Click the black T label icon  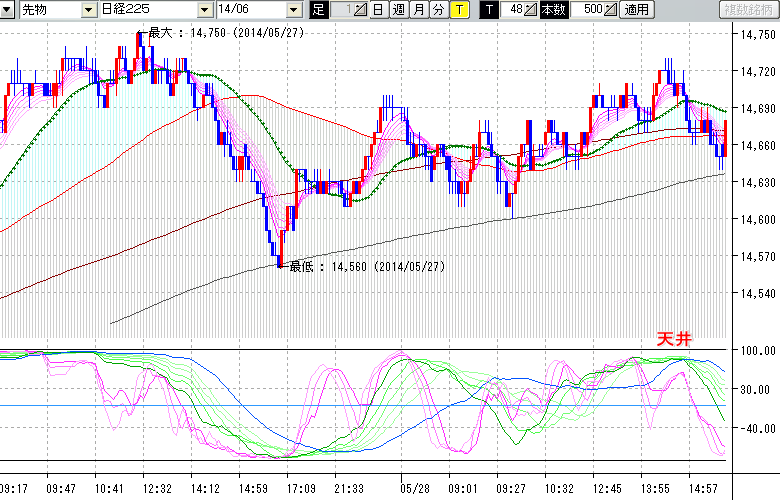(489, 10)
